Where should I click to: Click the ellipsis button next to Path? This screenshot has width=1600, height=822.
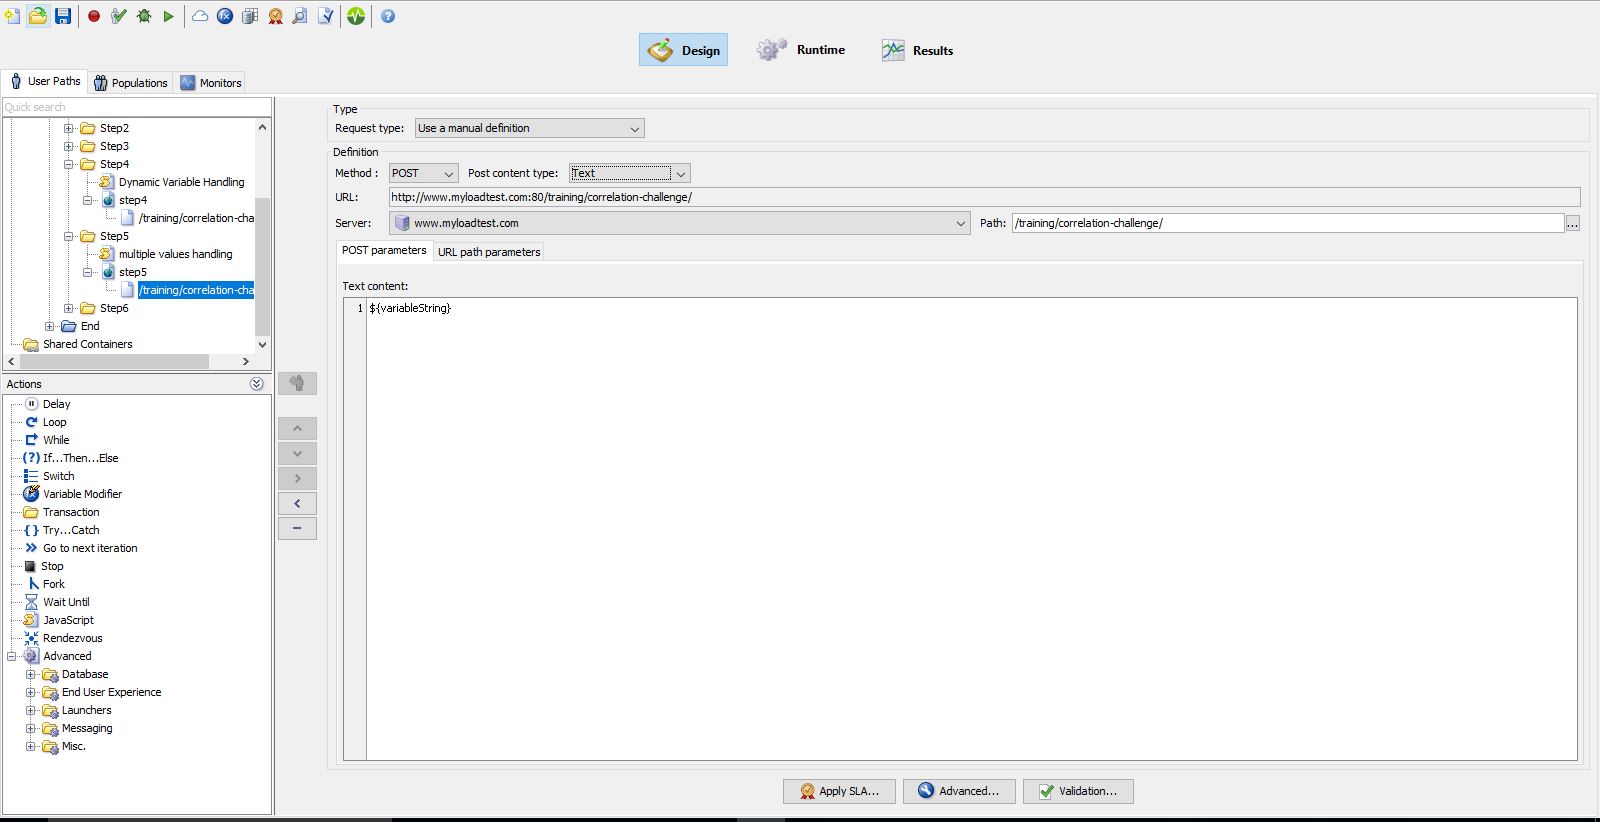tap(1573, 223)
